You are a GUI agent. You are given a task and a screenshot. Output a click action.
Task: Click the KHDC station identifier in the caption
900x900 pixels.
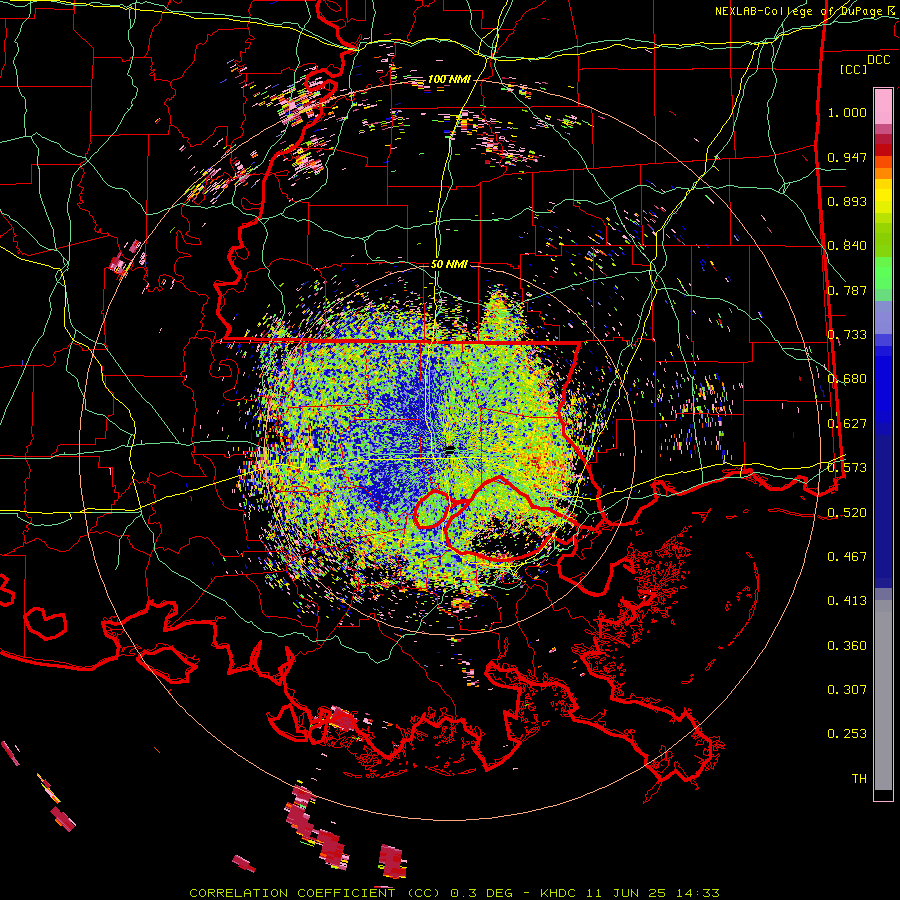(560, 893)
